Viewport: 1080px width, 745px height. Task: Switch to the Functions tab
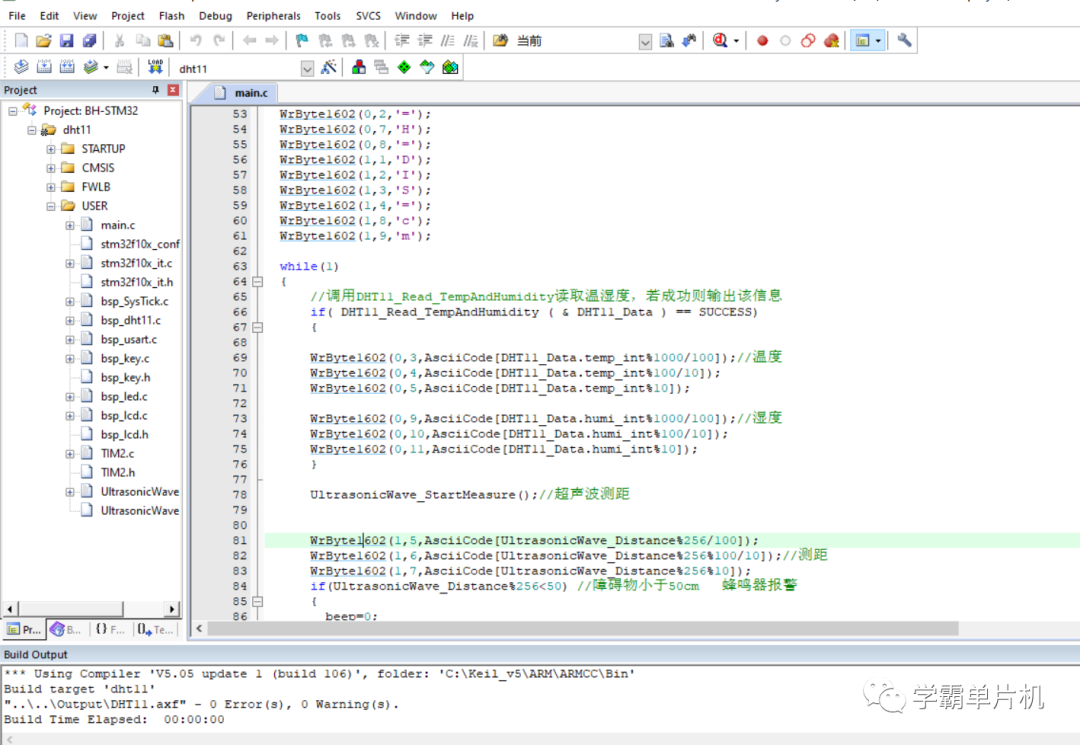tap(110, 629)
